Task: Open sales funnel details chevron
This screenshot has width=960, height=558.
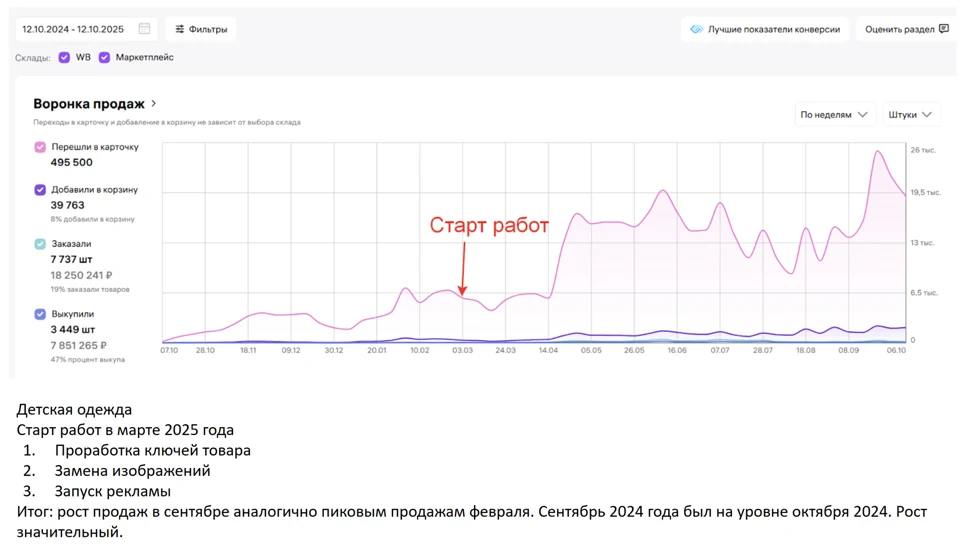Action: coord(154,104)
